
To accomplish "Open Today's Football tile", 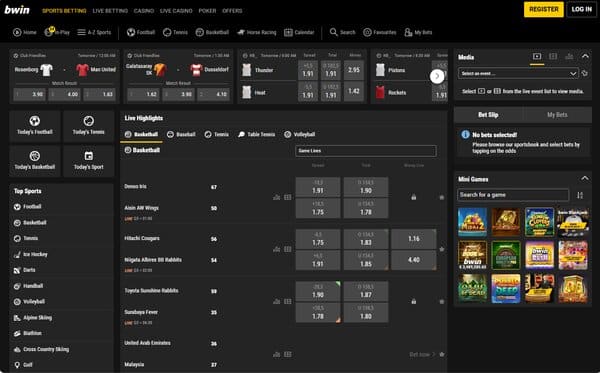I will point(35,126).
